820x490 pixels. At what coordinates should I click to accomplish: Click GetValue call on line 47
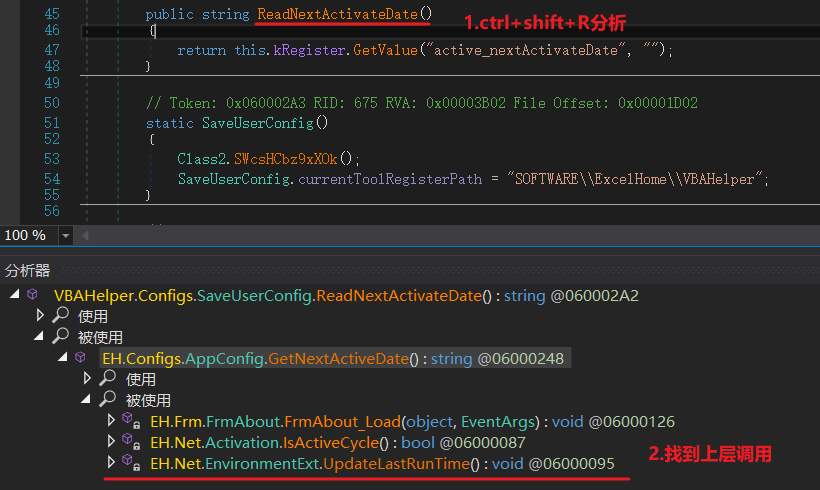385,50
